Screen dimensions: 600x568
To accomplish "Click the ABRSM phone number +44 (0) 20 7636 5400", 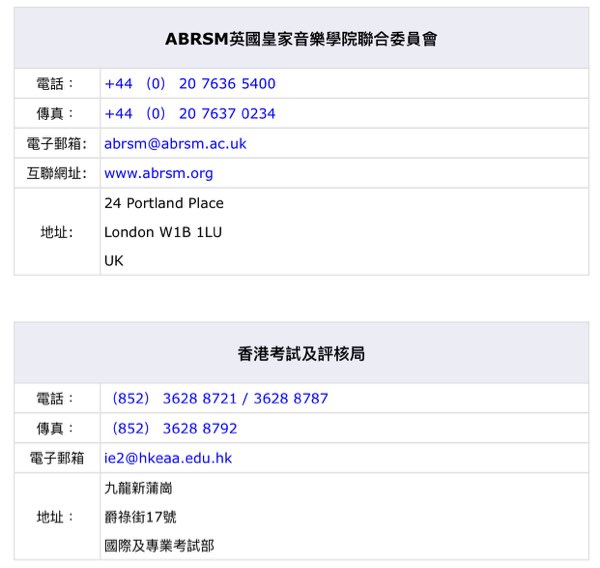I will pos(189,84).
